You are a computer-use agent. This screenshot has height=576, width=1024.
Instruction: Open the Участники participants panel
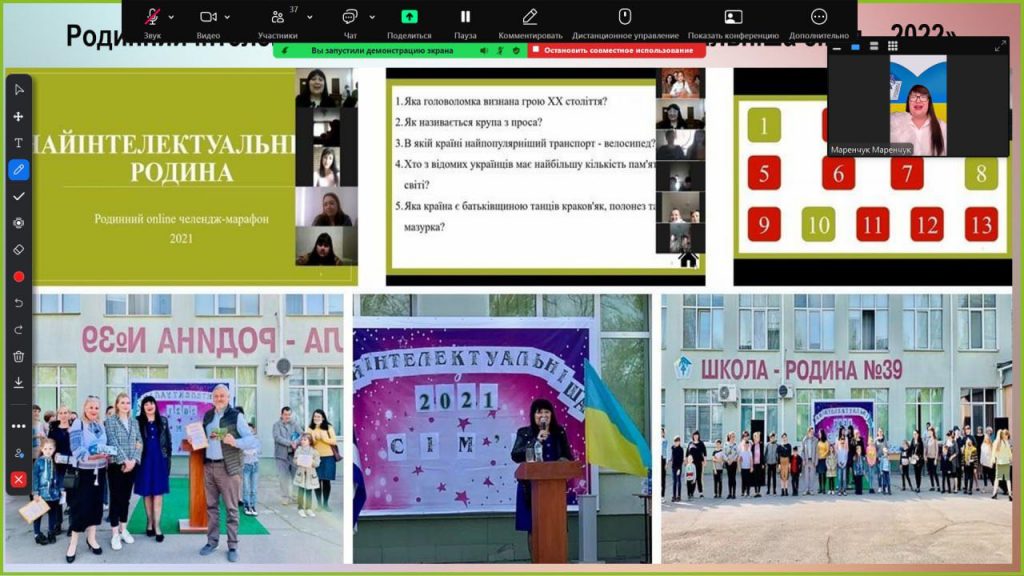point(278,18)
